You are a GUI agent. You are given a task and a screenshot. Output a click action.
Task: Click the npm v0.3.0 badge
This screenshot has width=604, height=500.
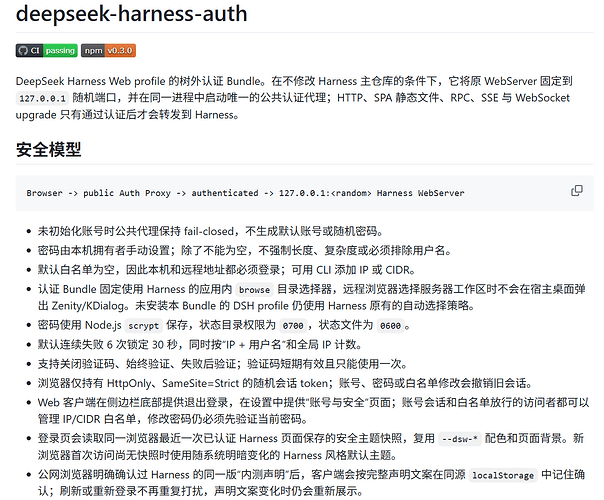coord(108,50)
